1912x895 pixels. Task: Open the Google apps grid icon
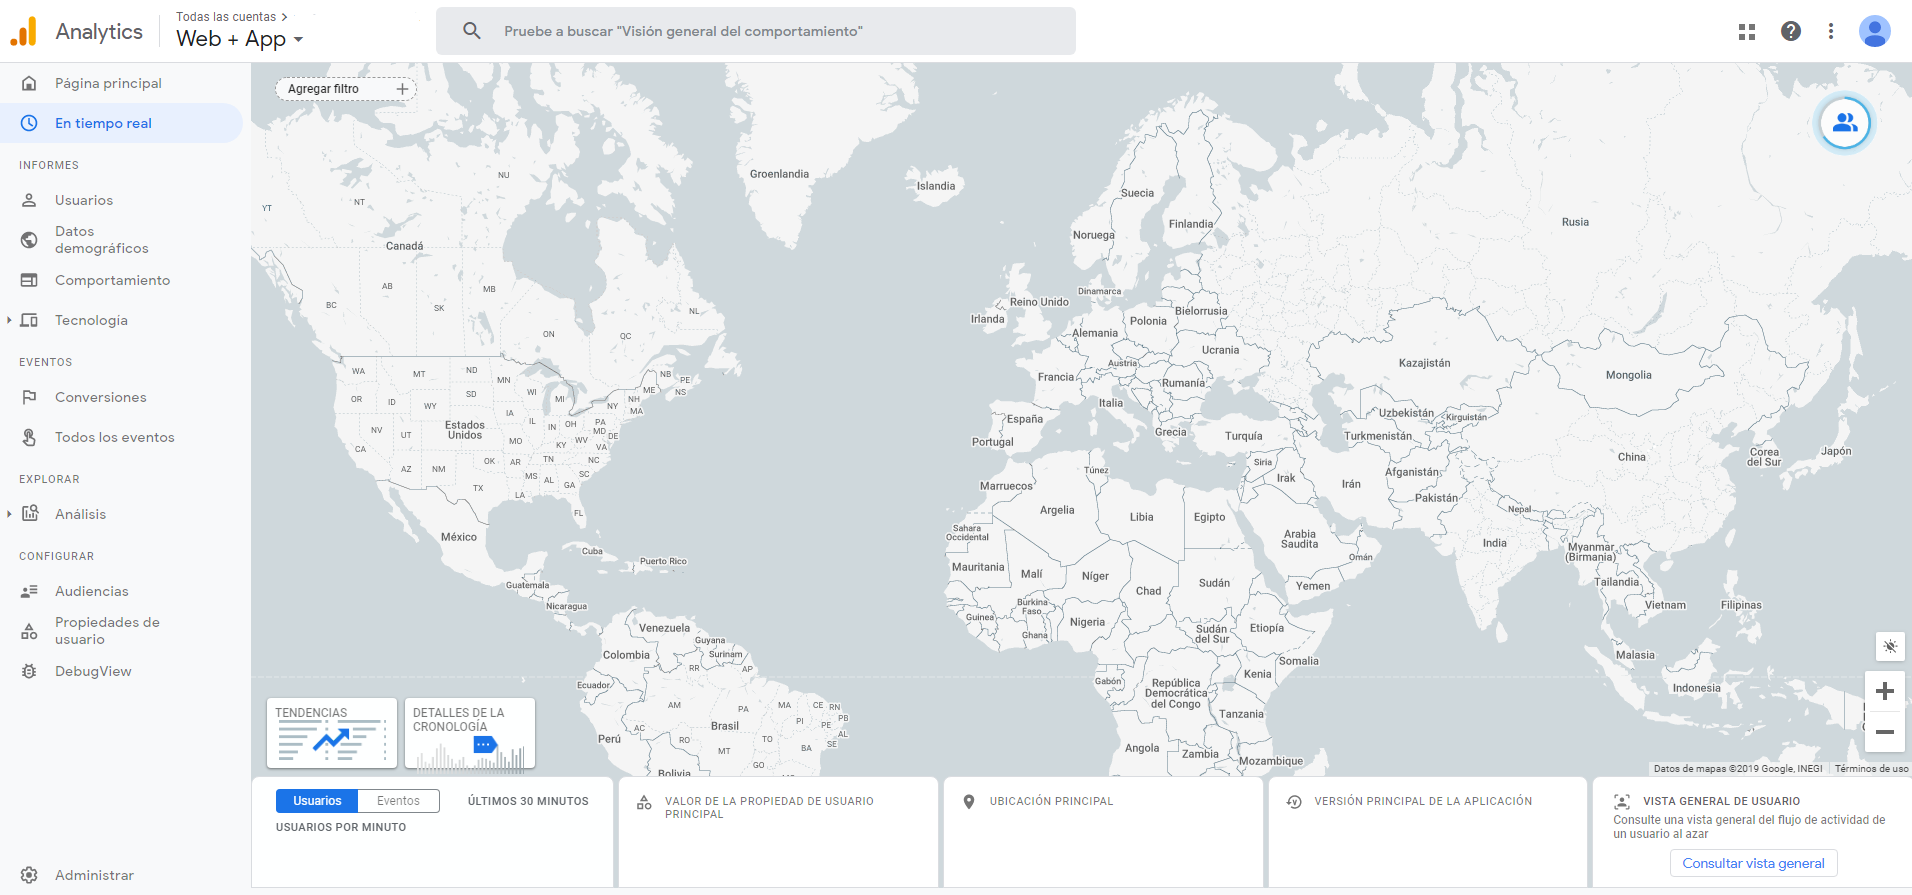tap(1747, 32)
